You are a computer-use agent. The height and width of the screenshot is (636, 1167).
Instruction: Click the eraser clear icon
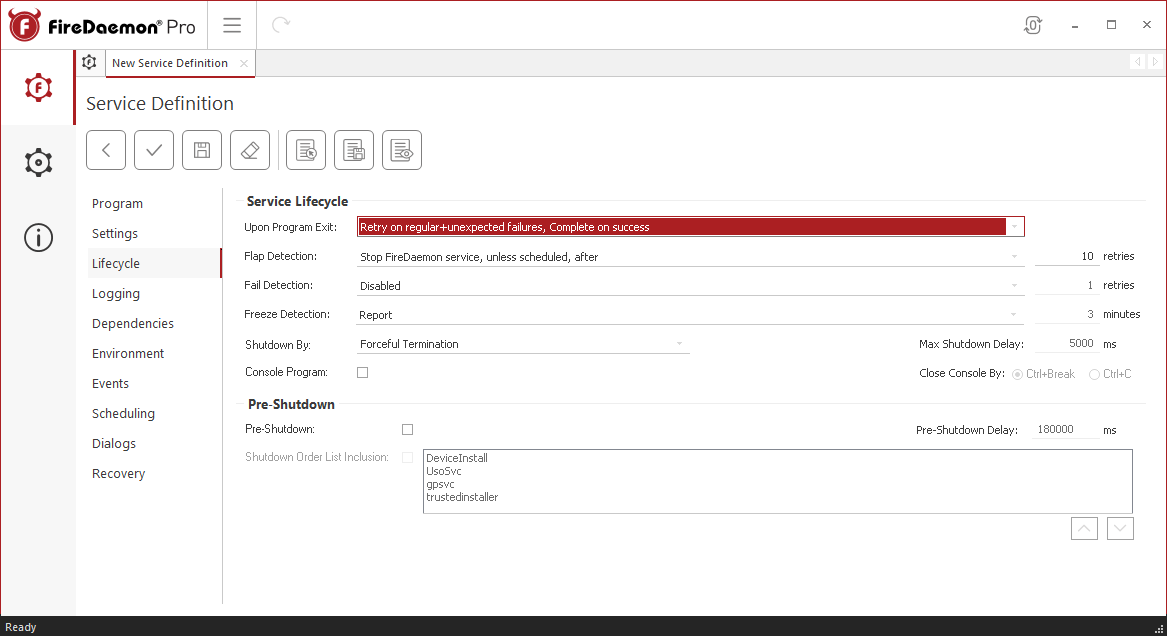coord(249,149)
